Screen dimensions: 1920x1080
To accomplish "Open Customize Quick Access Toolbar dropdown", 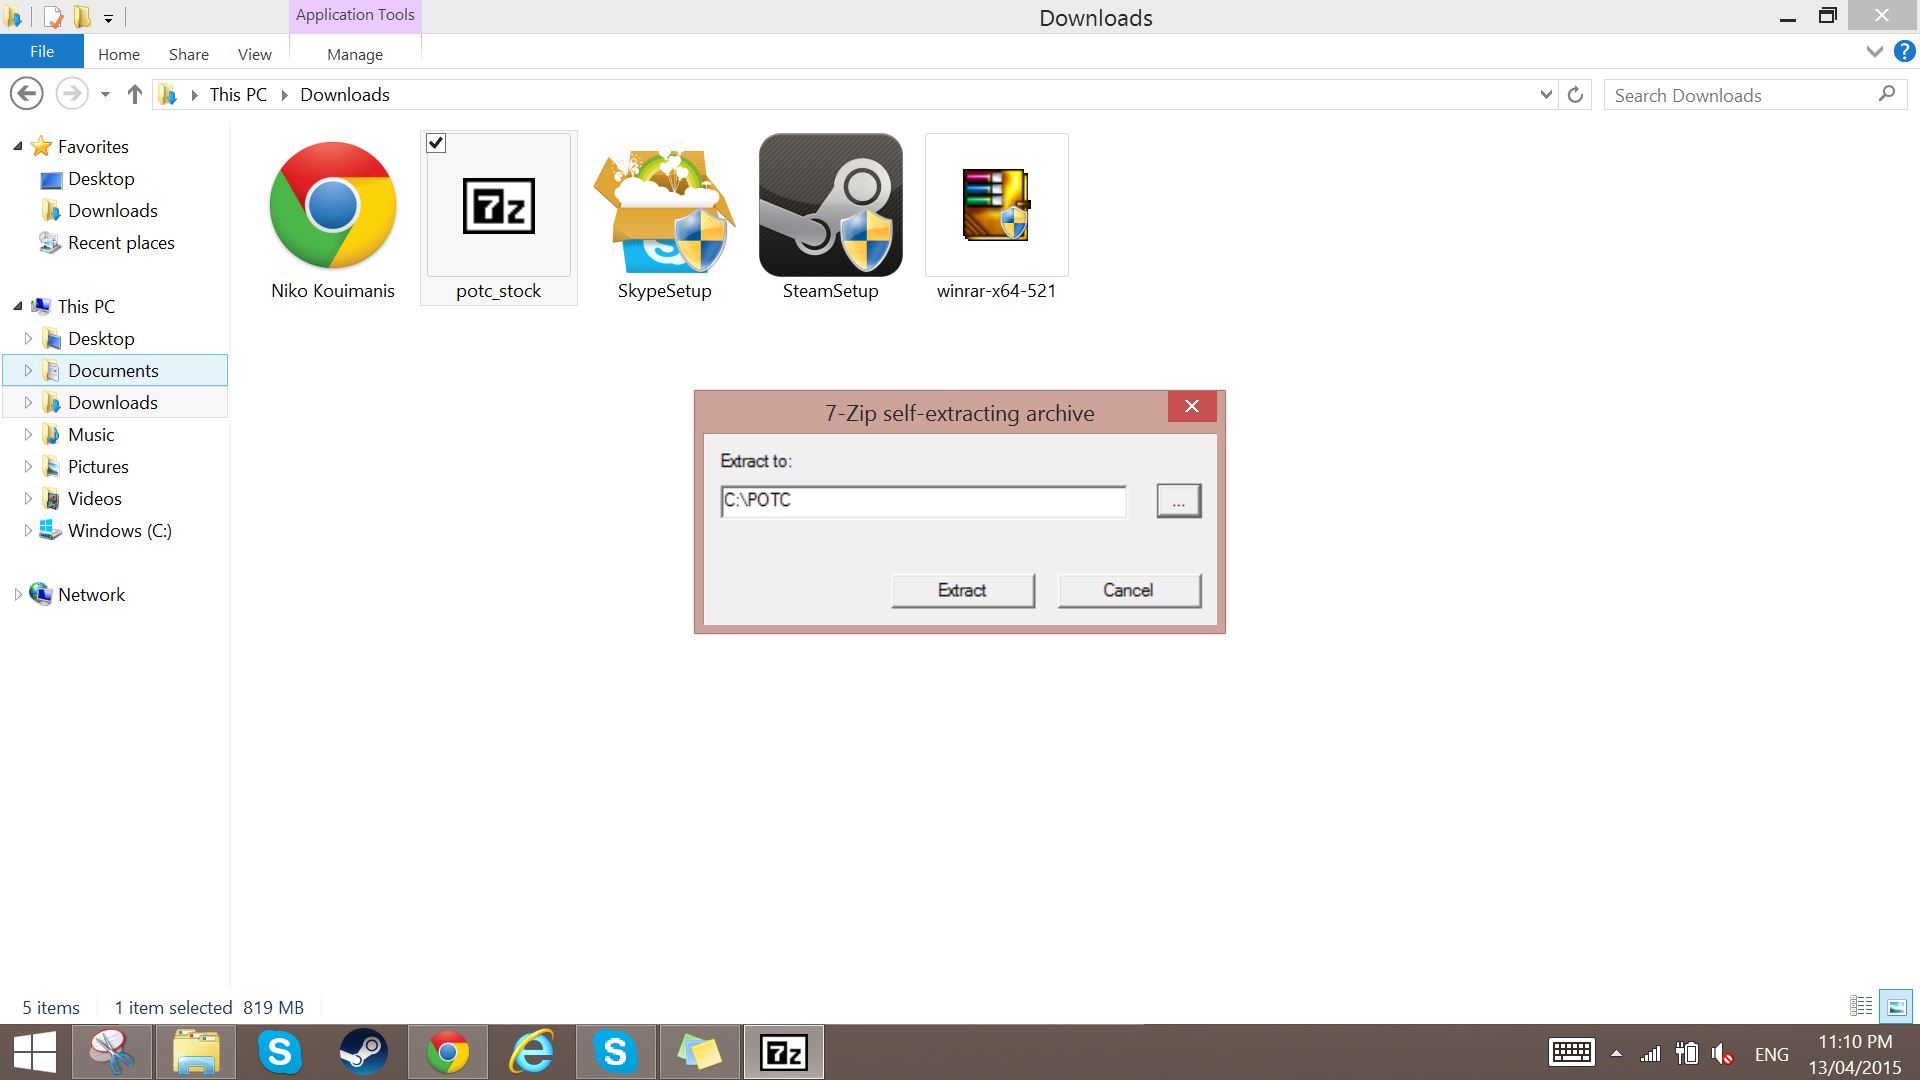I will tap(108, 18).
